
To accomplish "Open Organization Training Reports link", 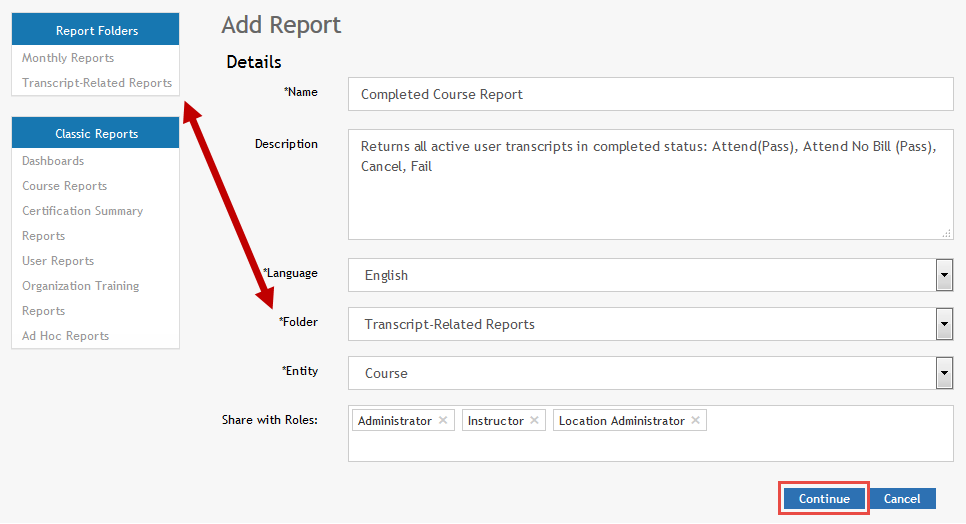I will [80, 286].
